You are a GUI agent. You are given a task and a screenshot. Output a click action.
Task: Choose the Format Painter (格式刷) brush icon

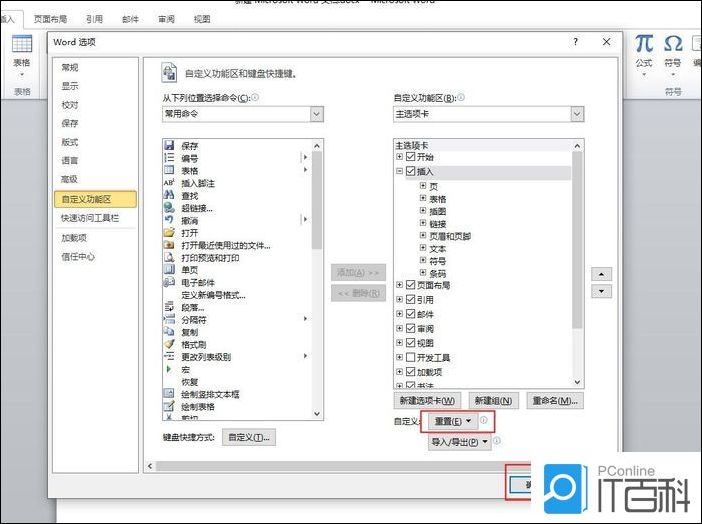169,344
